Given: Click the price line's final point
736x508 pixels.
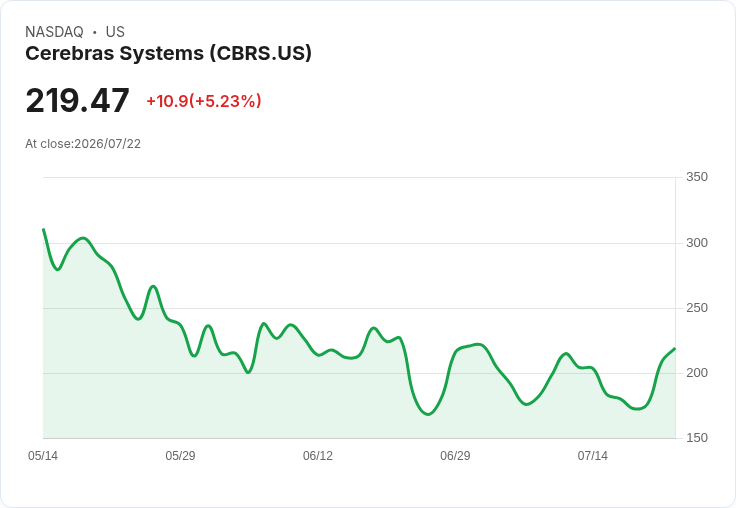Looking at the screenshot, I should coord(675,348).
